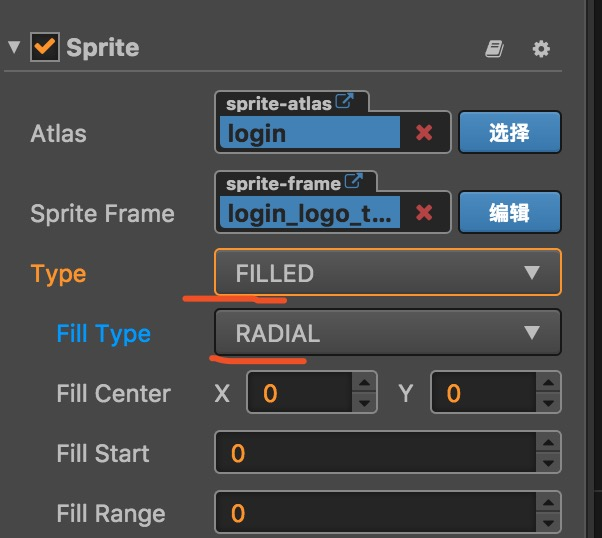Open the Fill Type RADIAL dropdown
Viewport: 602px width, 538px height.
click(x=388, y=333)
